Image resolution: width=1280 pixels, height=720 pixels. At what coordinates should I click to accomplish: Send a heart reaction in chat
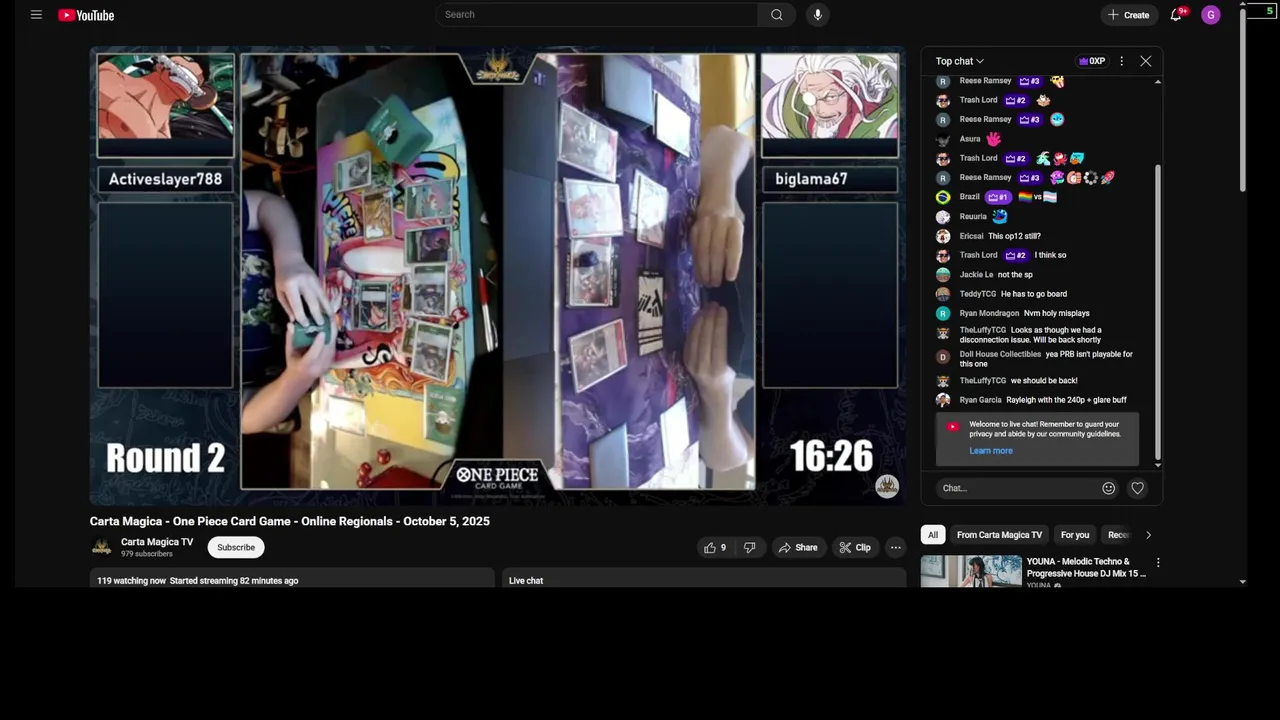pyautogui.click(x=1137, y=488)
